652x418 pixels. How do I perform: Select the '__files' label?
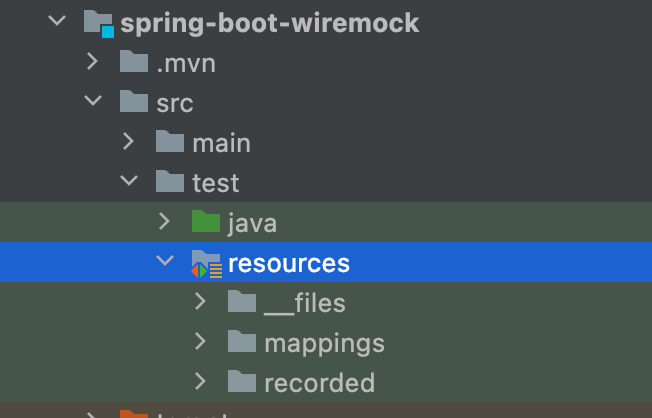305,303
